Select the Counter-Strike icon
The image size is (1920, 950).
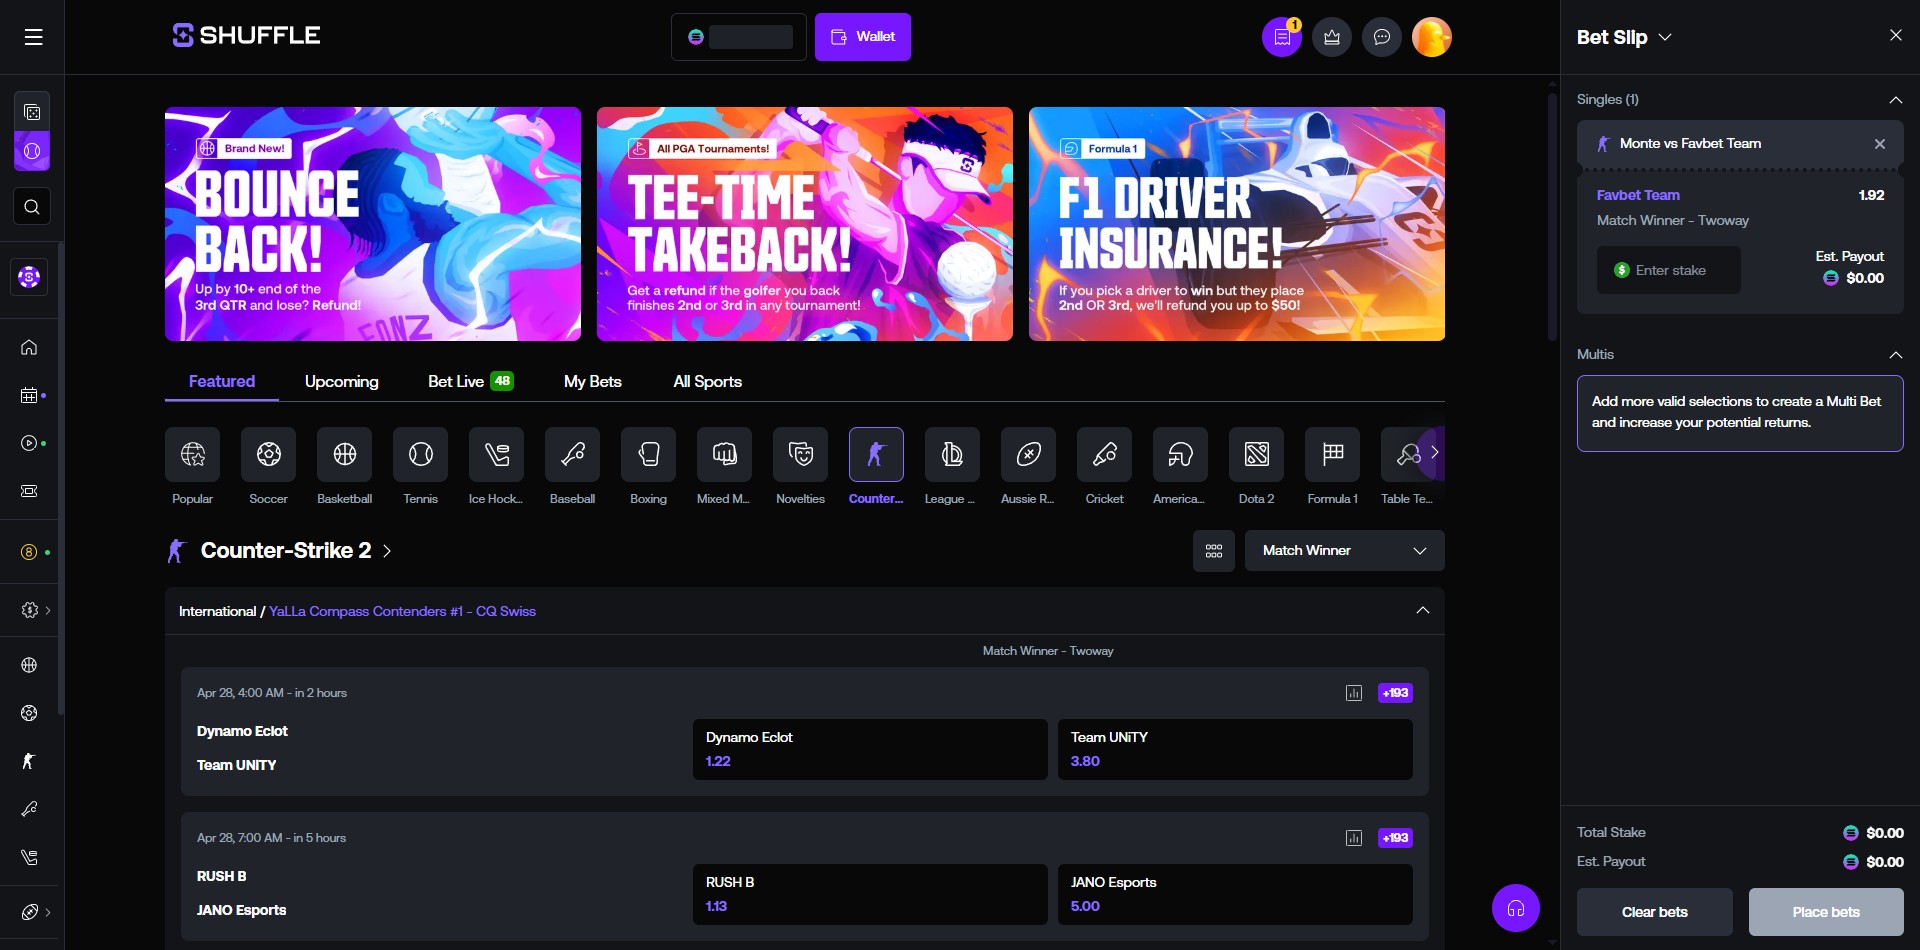tap(877, 454)
